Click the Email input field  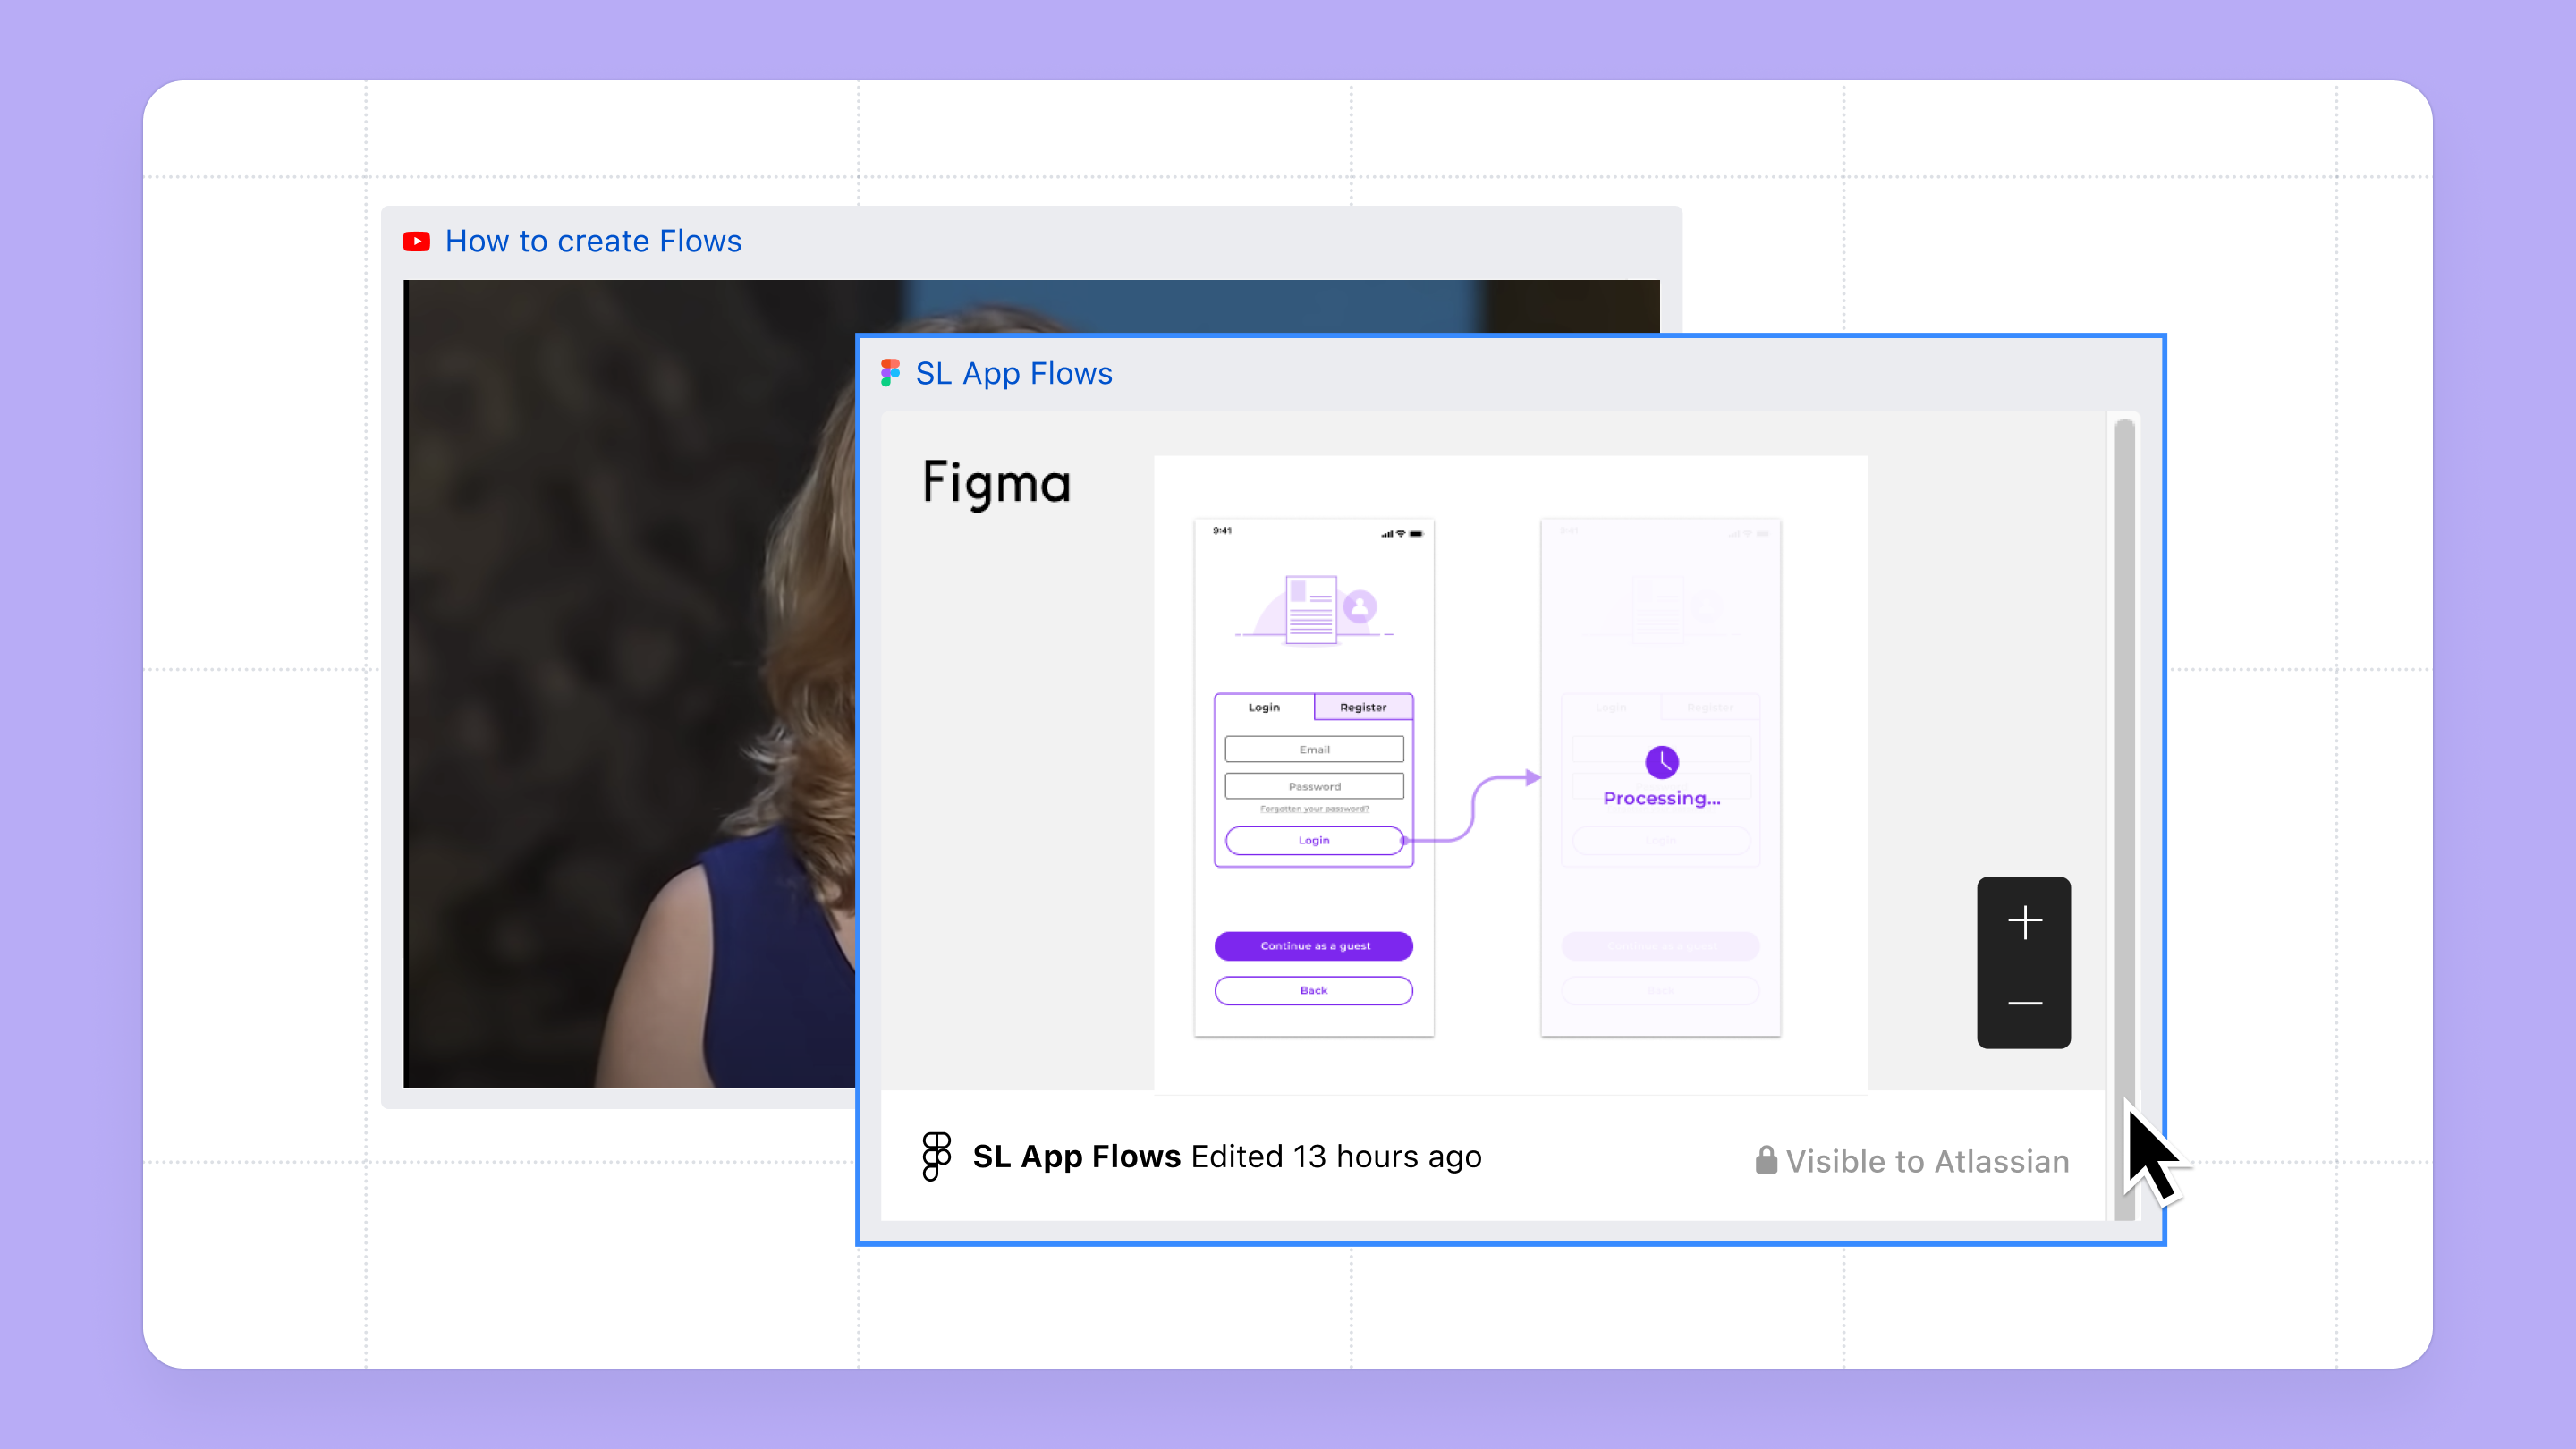point(1314,749)
